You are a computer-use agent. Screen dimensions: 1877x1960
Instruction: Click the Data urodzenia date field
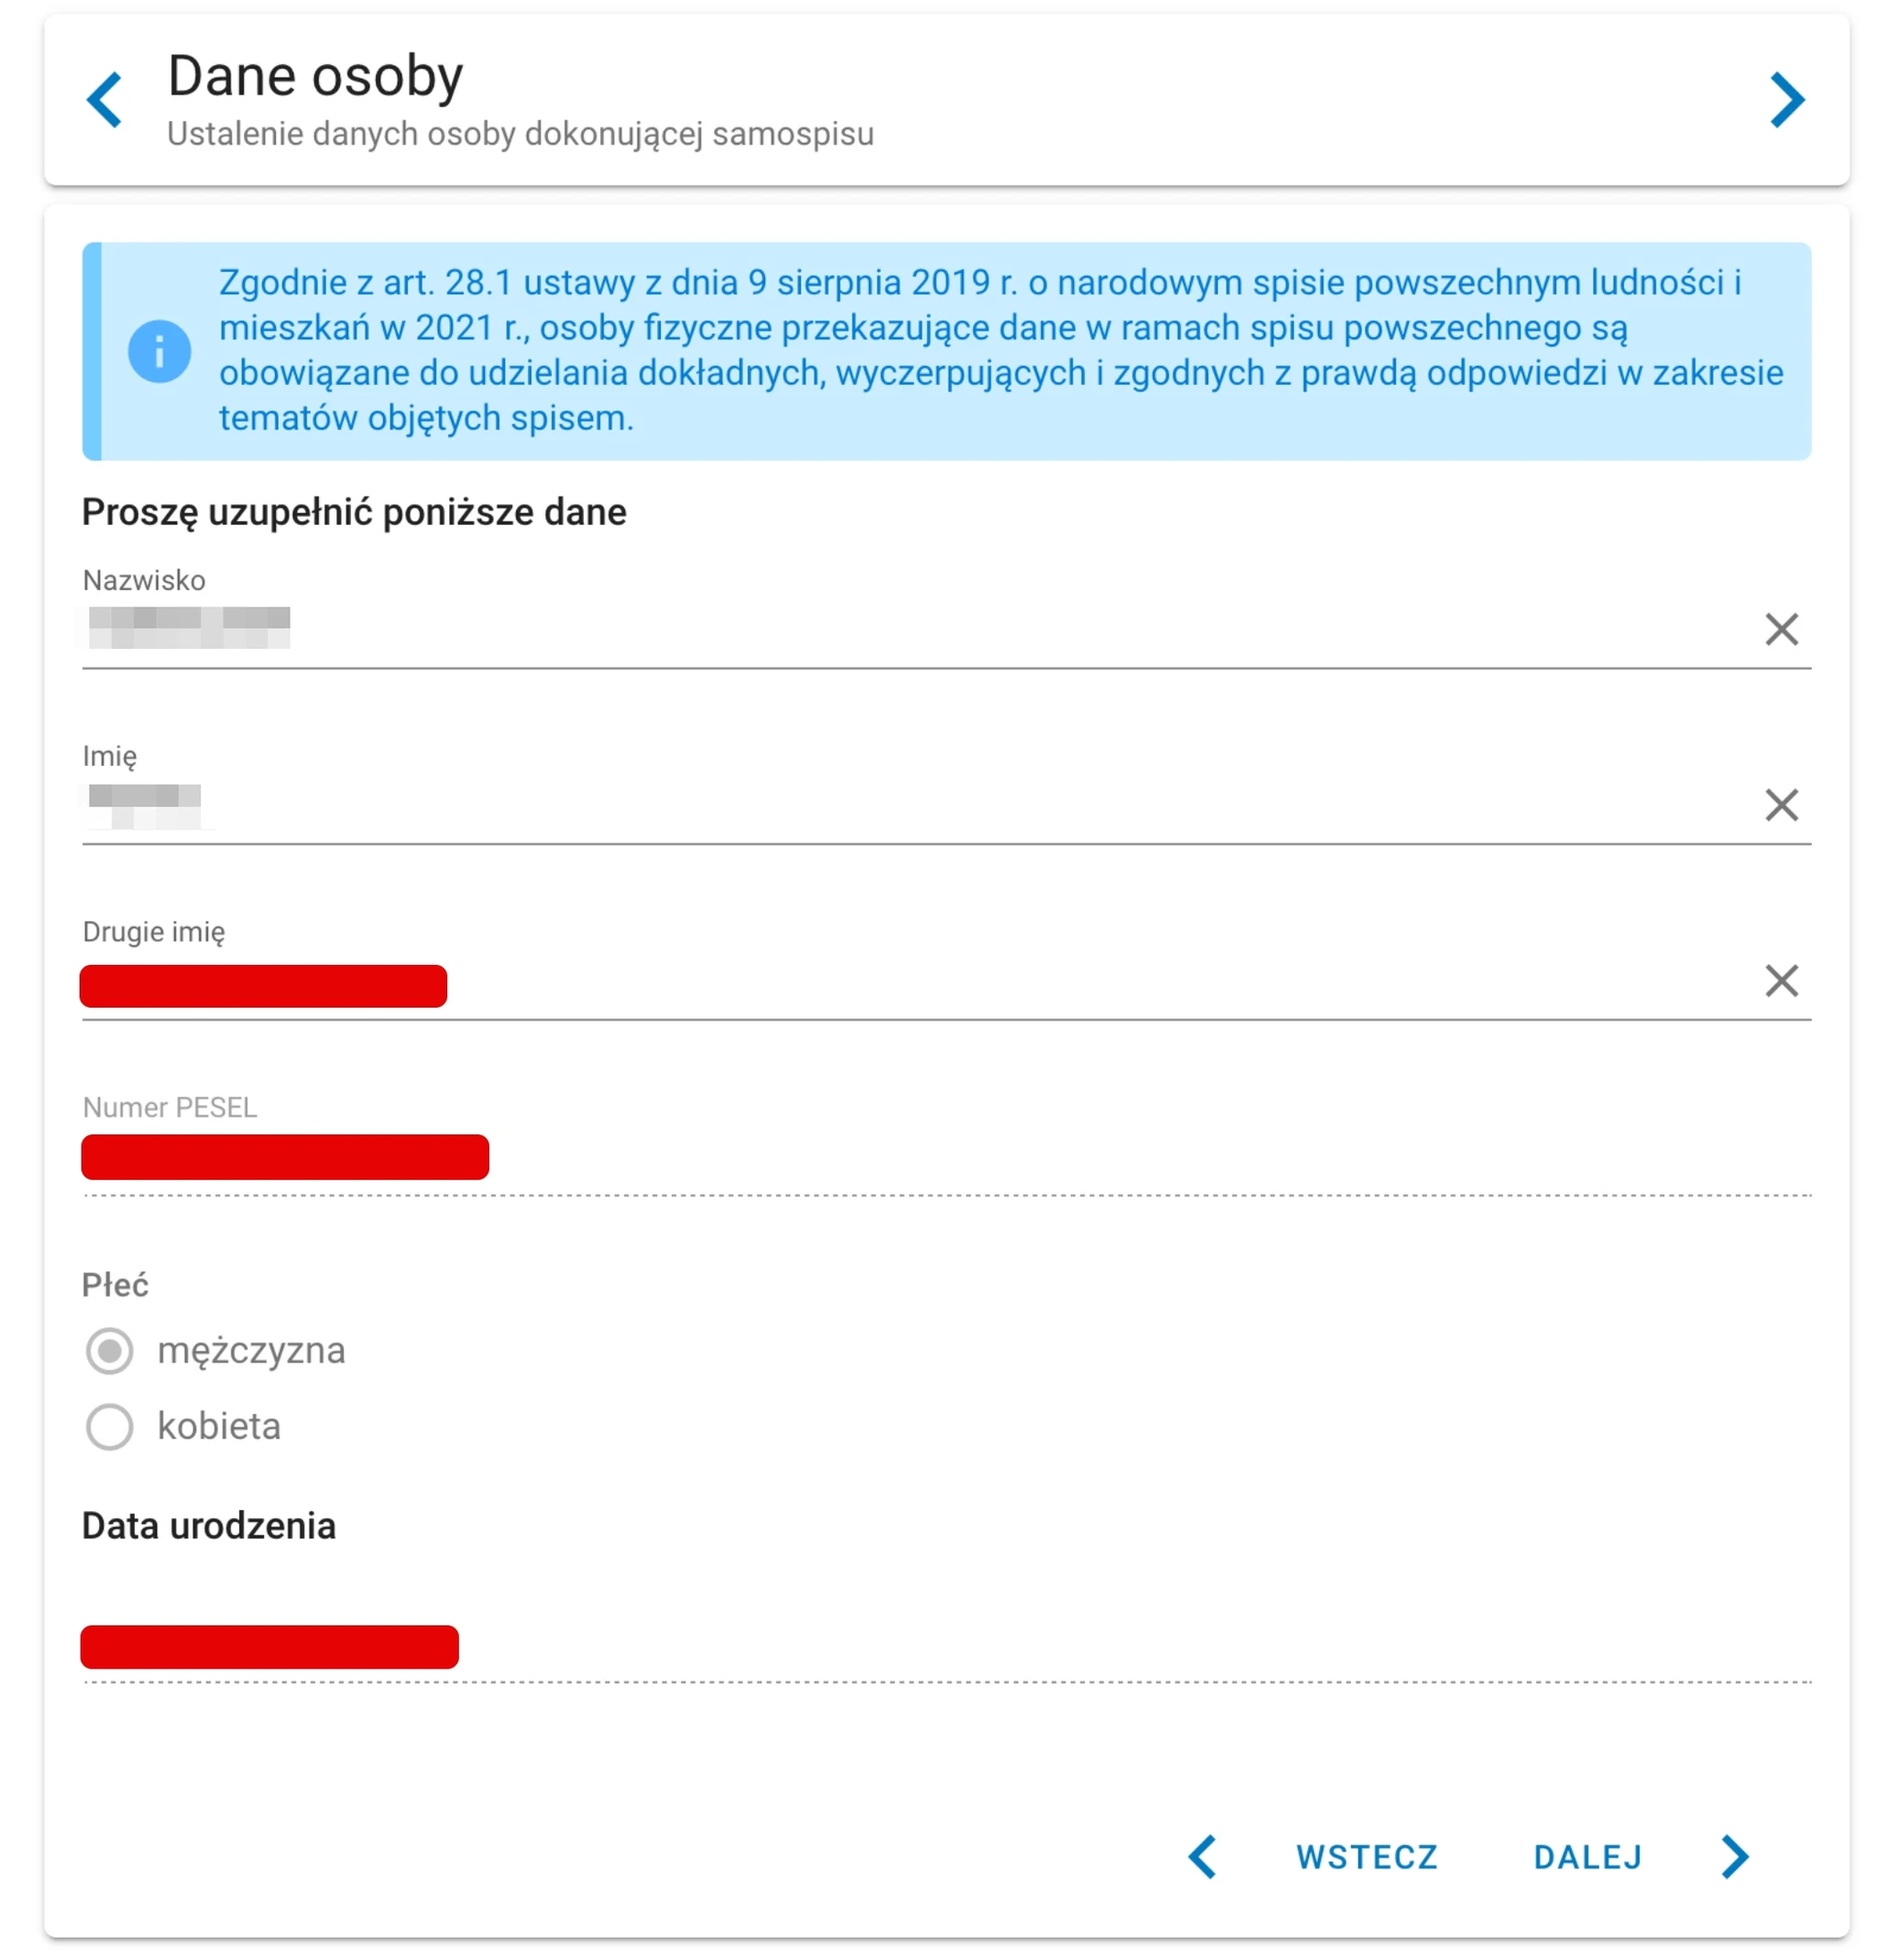tap(946, 1646)
